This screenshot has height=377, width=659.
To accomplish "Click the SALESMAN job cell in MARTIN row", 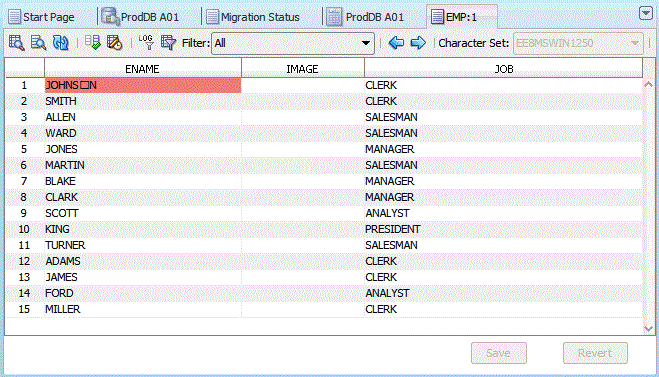I will point(503,165).
